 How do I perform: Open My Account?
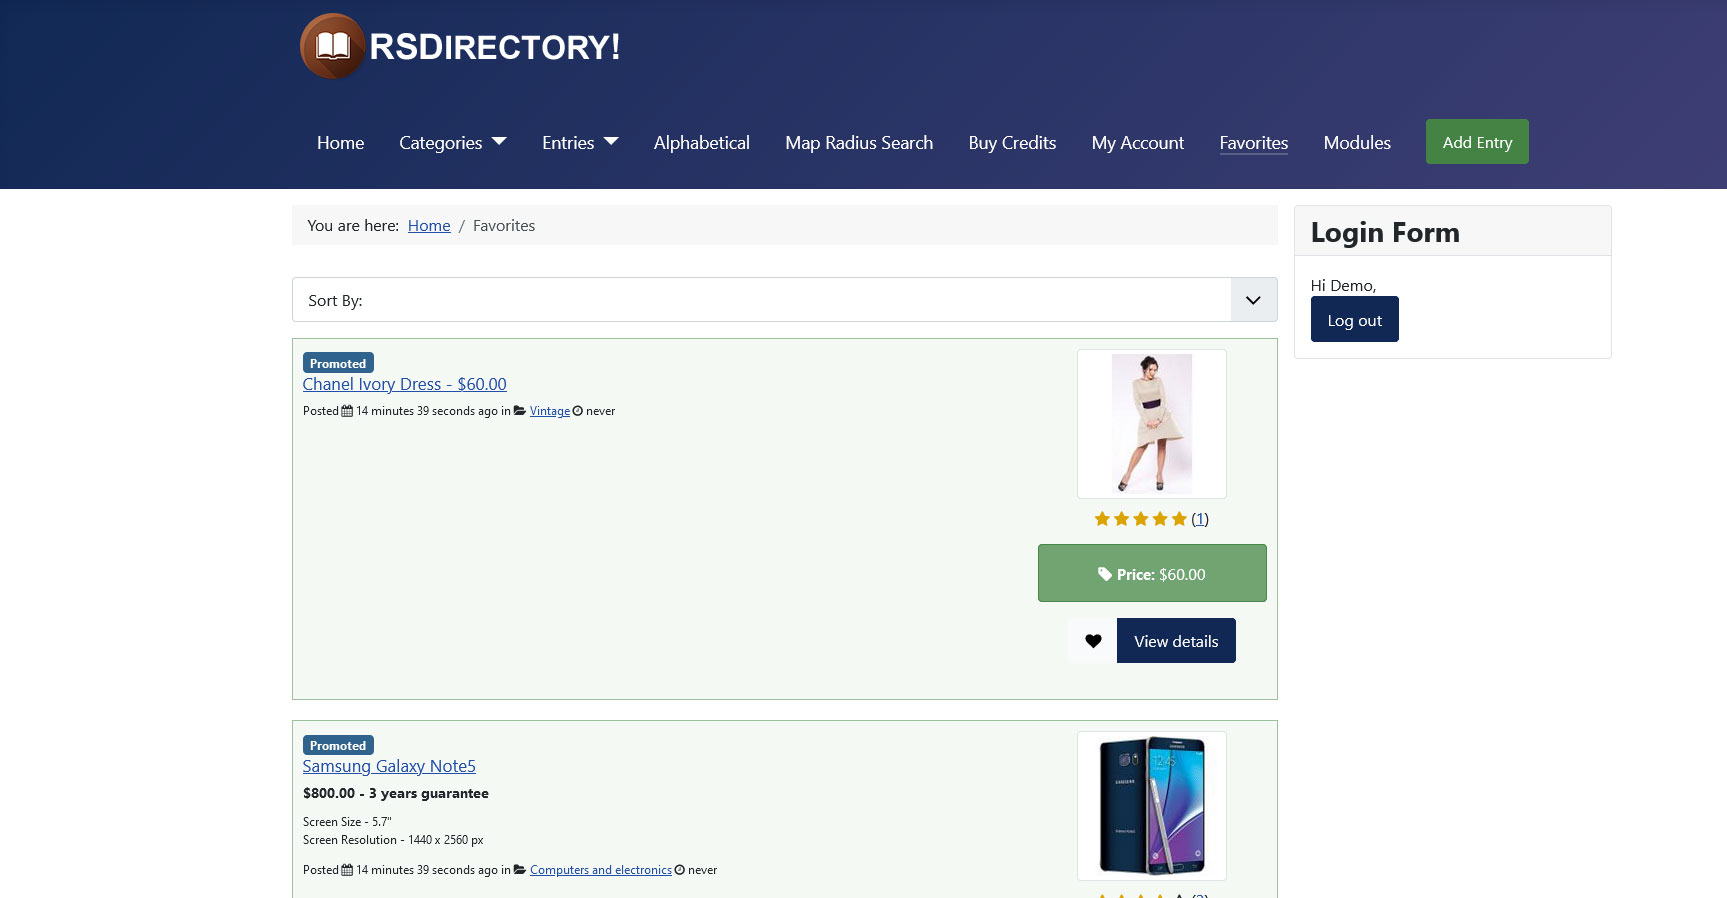[x=1138, y=143]
